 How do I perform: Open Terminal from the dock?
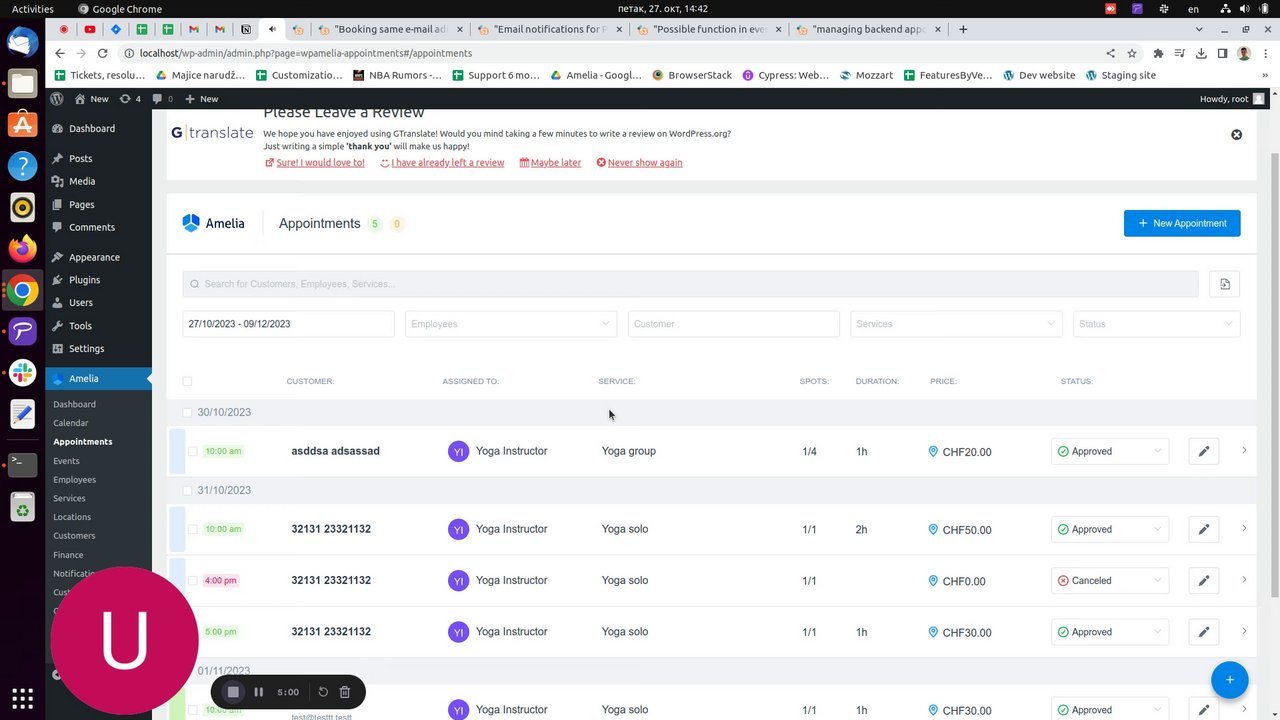click(x=22, y=463)
